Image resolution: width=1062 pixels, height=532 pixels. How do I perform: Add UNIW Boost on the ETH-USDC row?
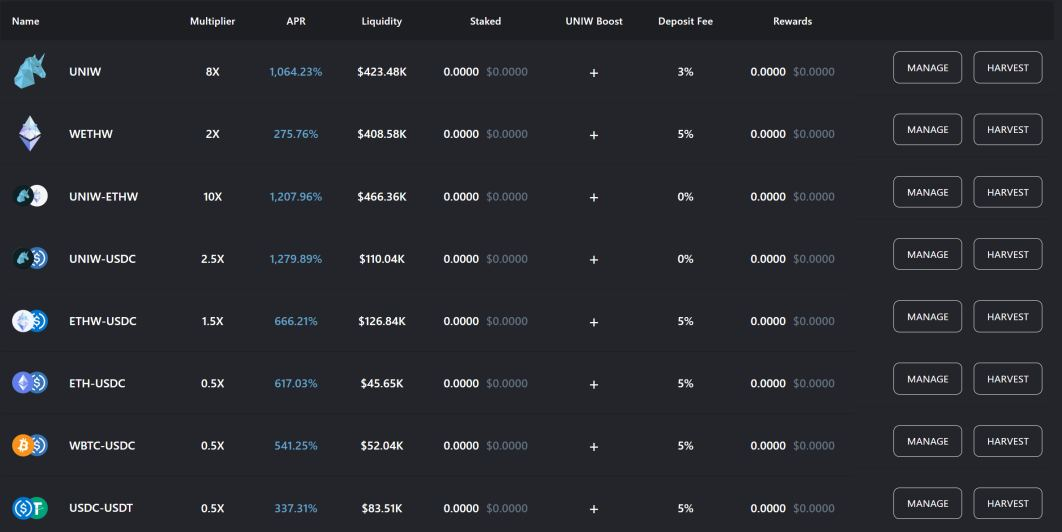click(x=594, y=384)
